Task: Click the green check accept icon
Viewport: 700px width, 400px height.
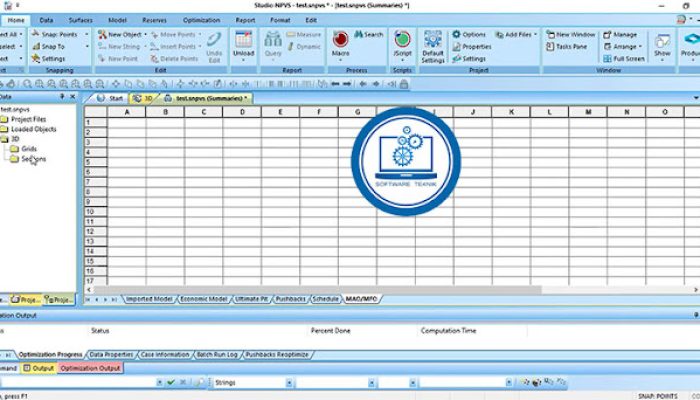Action: [171, 383]
